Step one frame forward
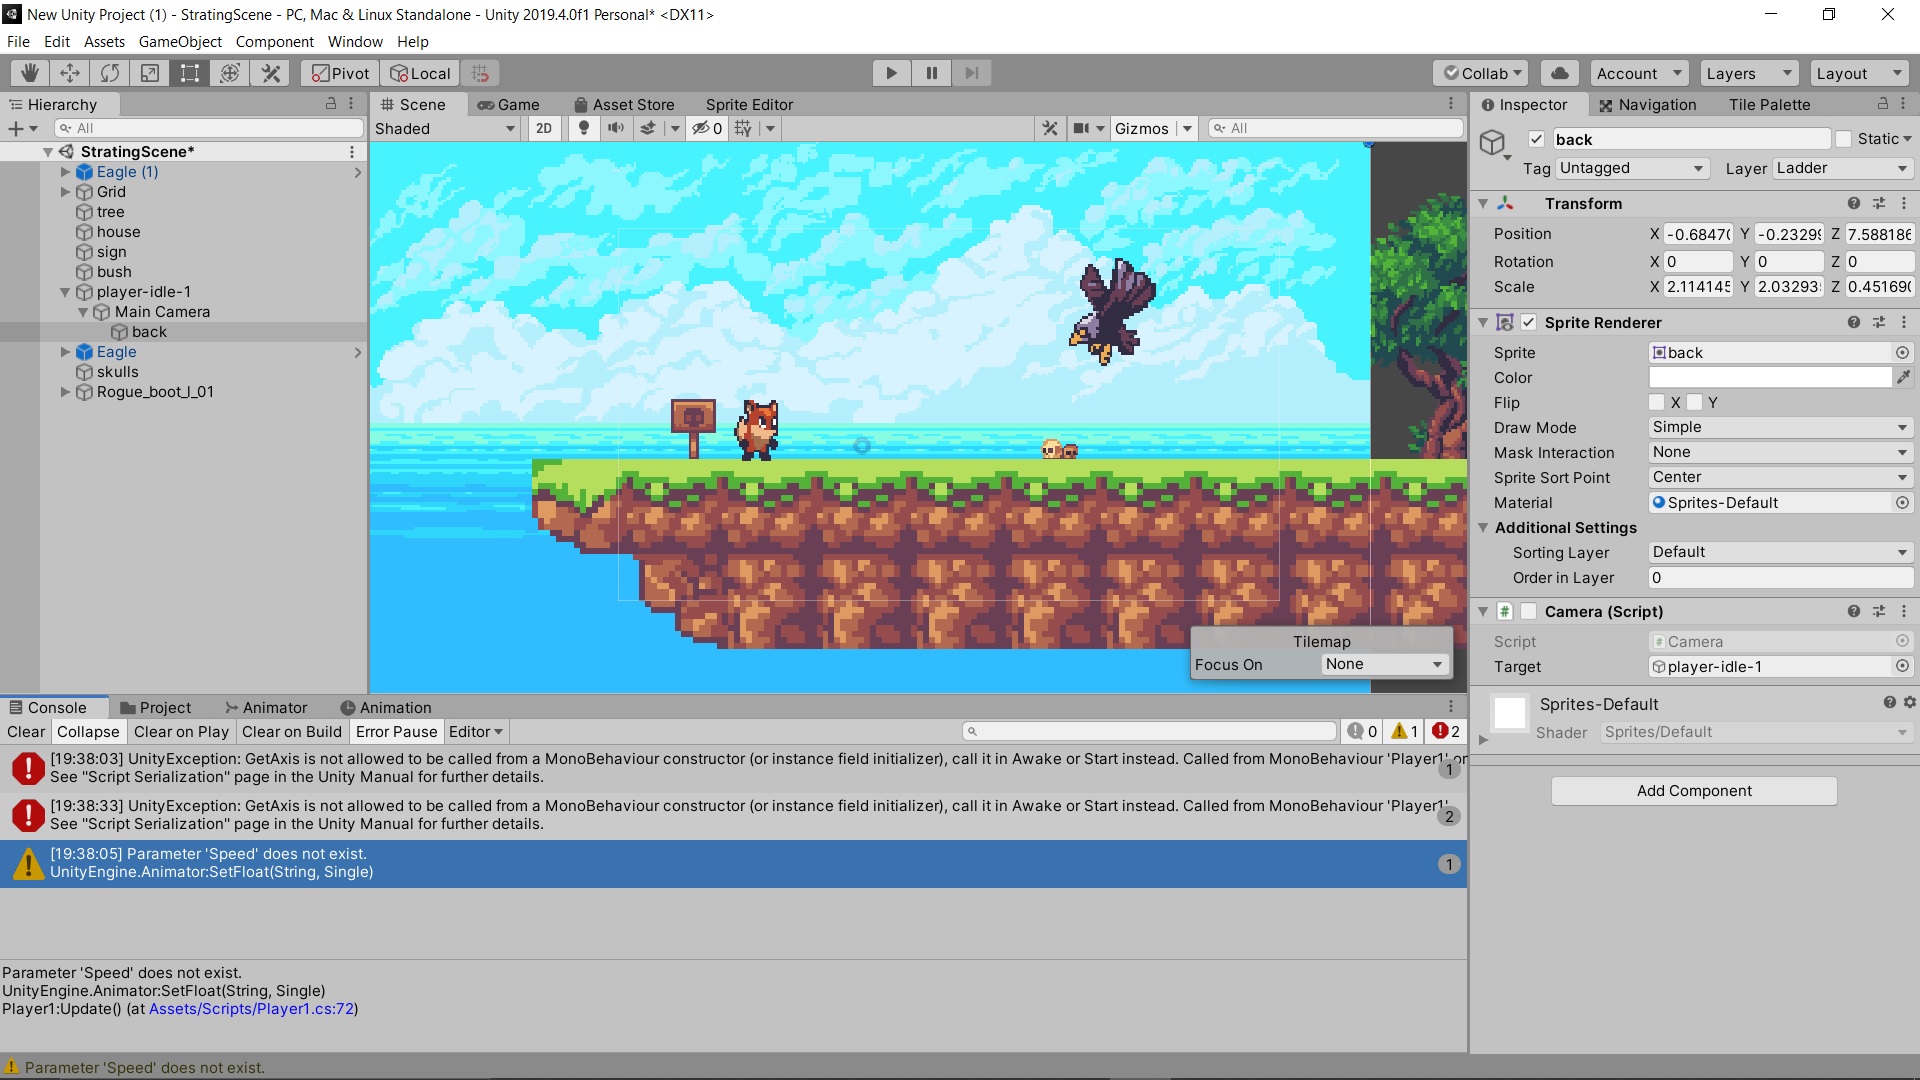1920x1080 pixels. [971, 73]
